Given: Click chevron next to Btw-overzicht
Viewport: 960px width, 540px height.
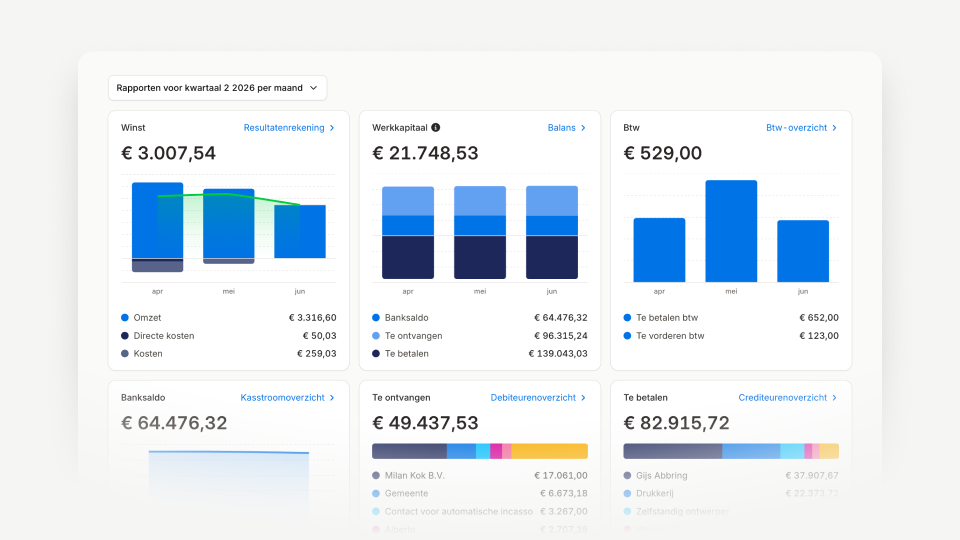Looking at the screenshot, I should [x=834, y=128].
